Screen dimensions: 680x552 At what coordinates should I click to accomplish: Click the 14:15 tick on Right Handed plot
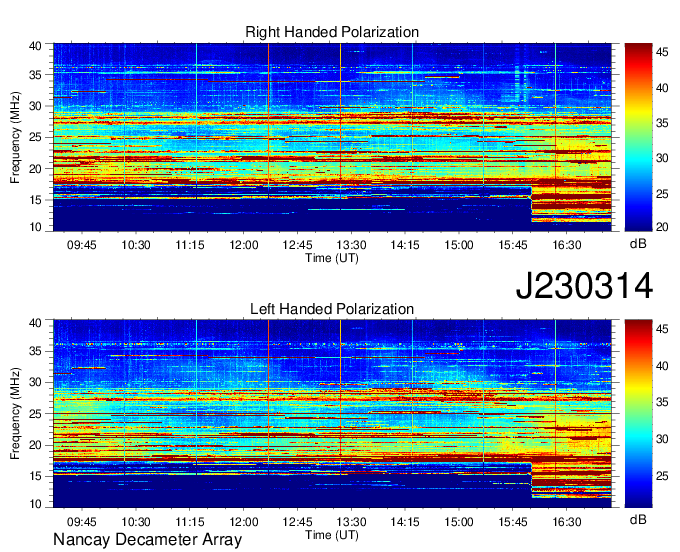coord(405,245)
